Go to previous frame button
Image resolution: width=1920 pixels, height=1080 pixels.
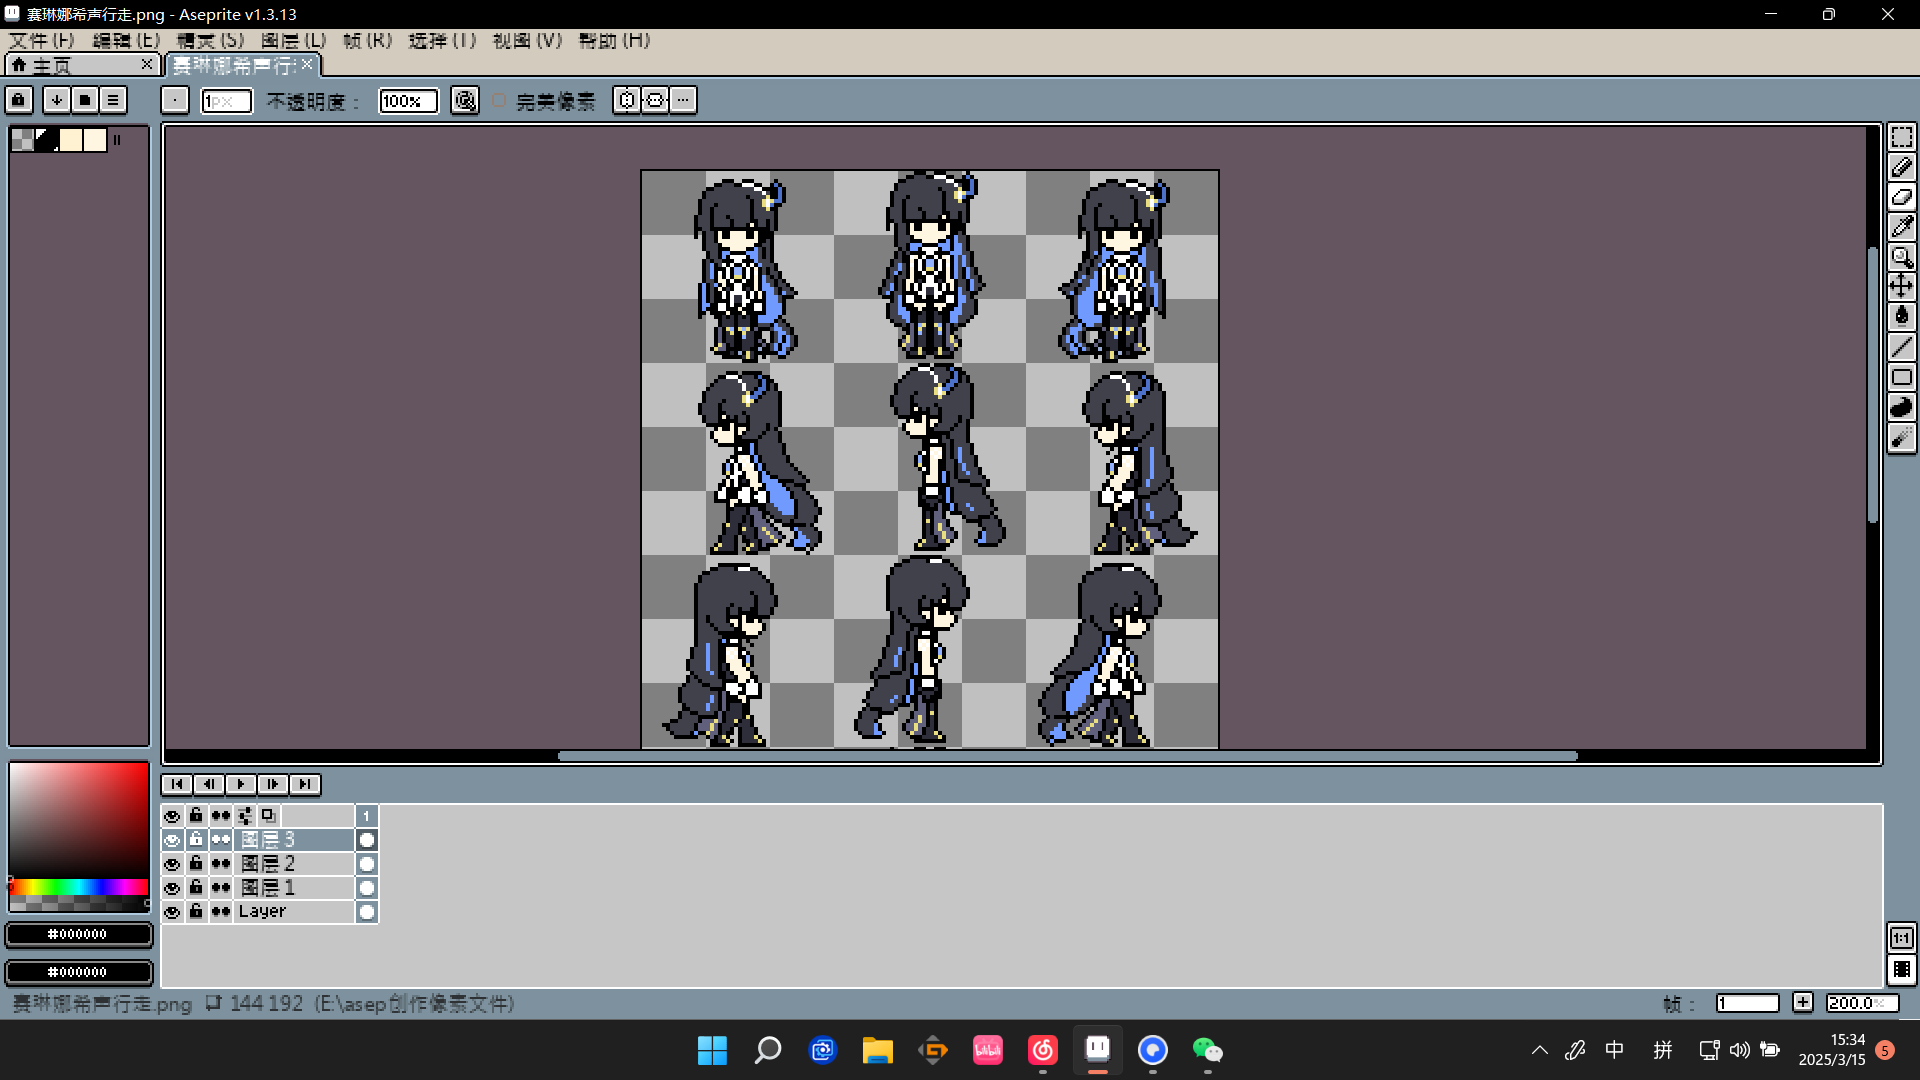[209, 785]
